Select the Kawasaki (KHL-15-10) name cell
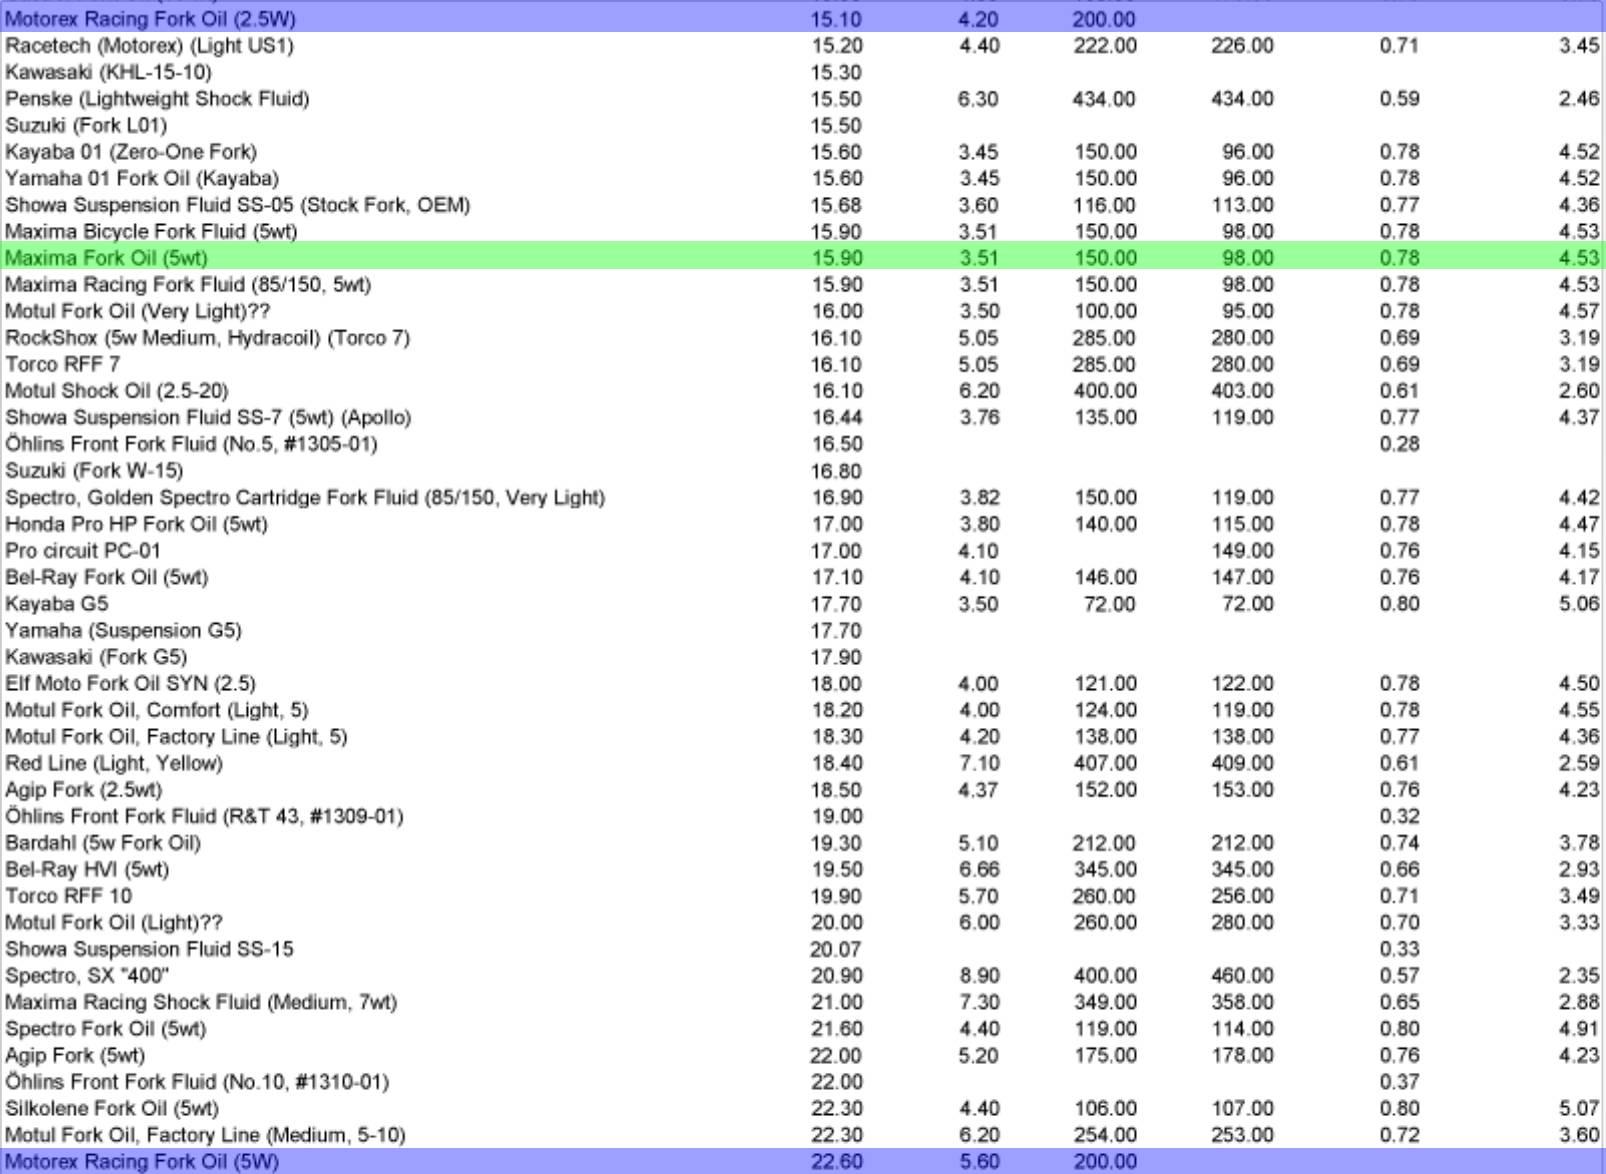The image size is (1606, 1174). pos(108,72)
